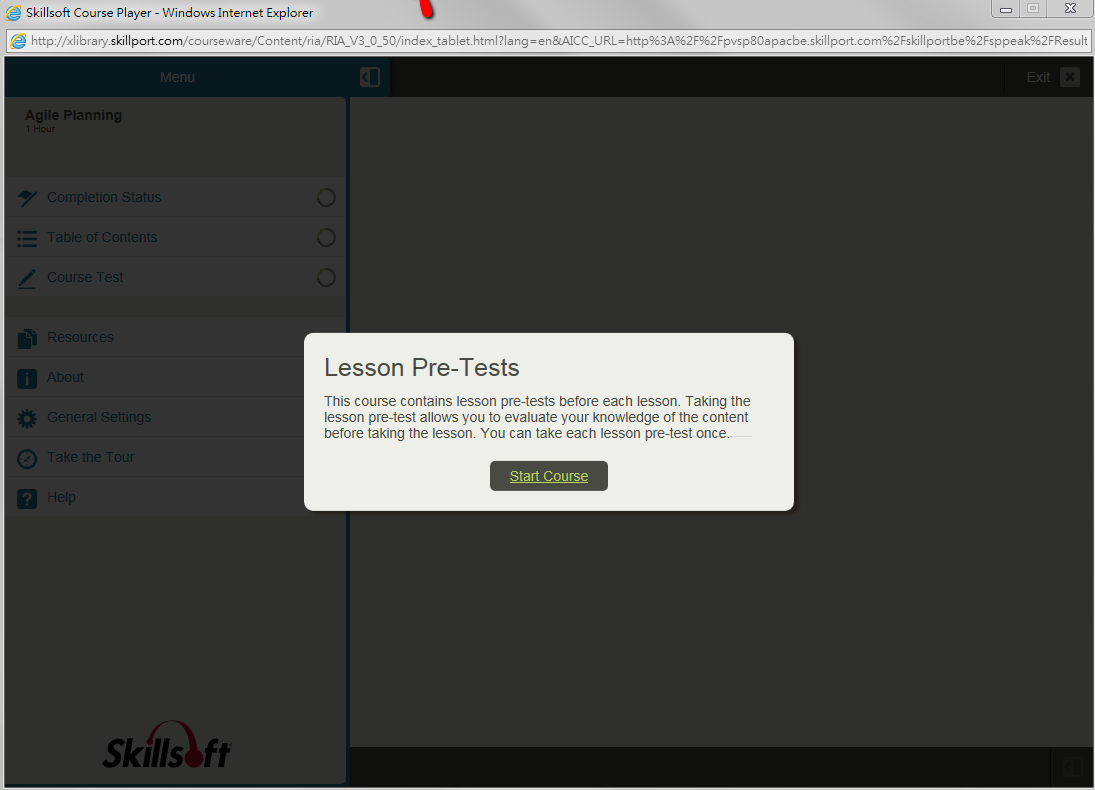1095x790 pixels.
Task: Click the Course Test progress circle
Action: 326,277
